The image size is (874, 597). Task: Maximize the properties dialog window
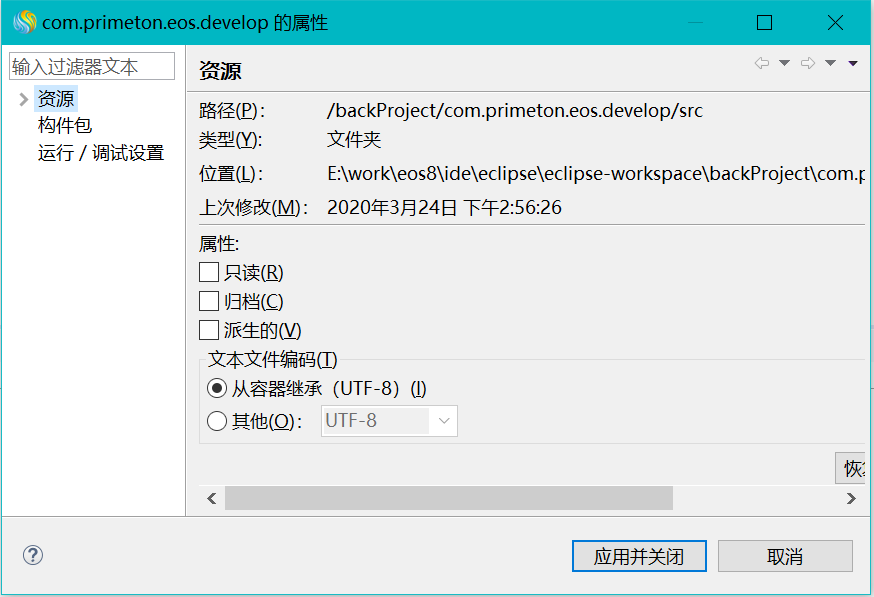tap(765, 22)
